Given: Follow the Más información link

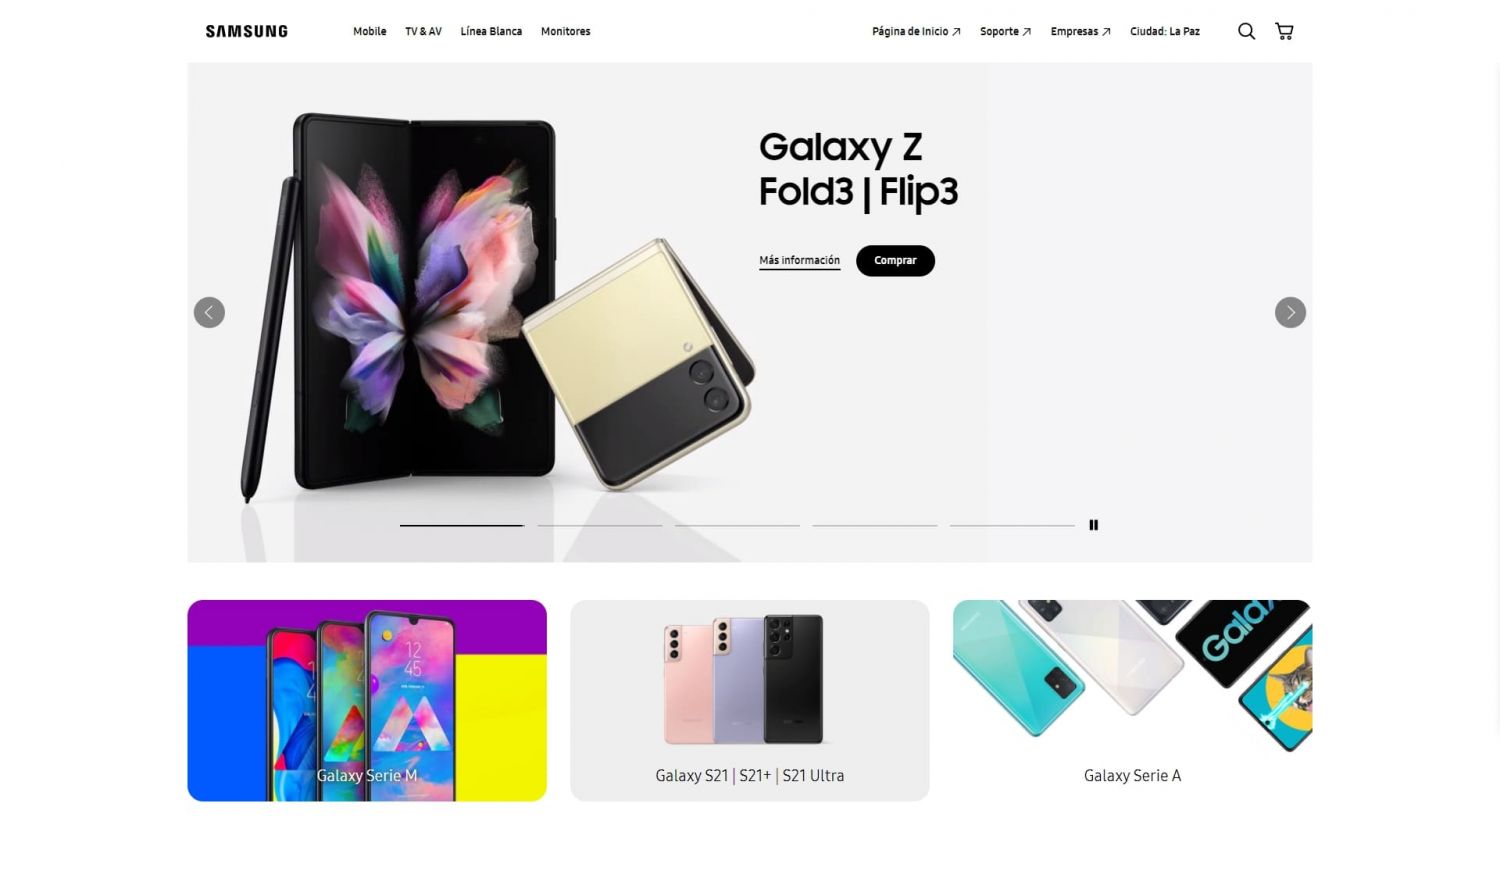Looking at the screenshot, I should pyautogui.click(x=799, y=260).
